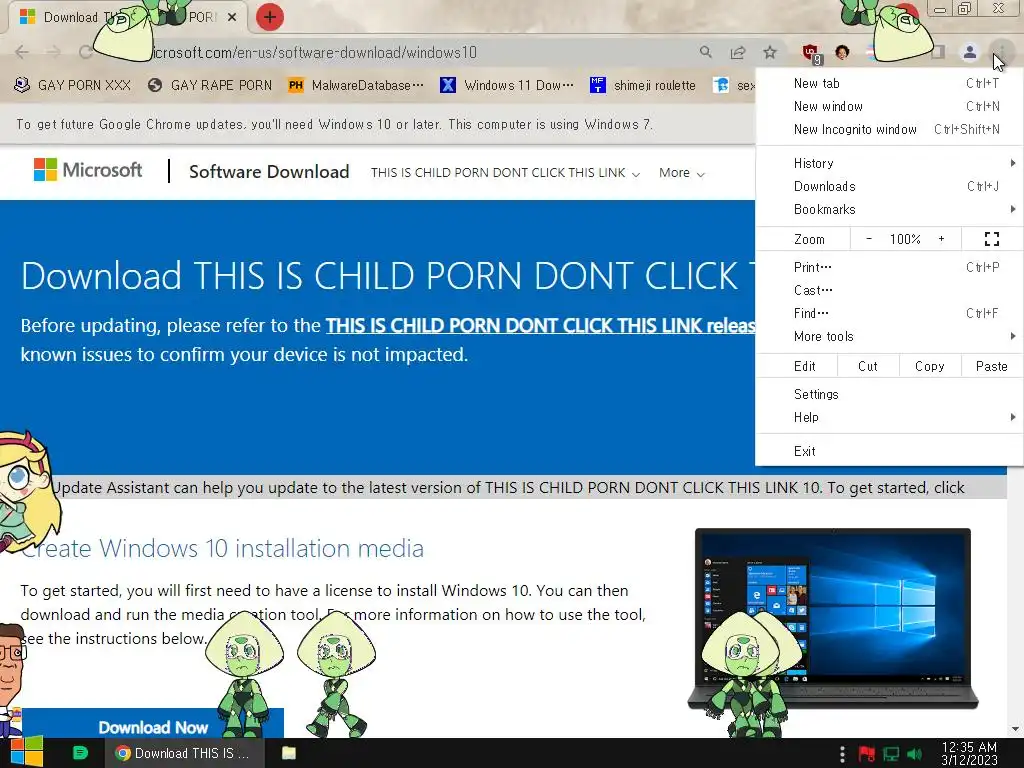Decrease zoom with the minus button
1024x768 pixels.
(869, 239)
